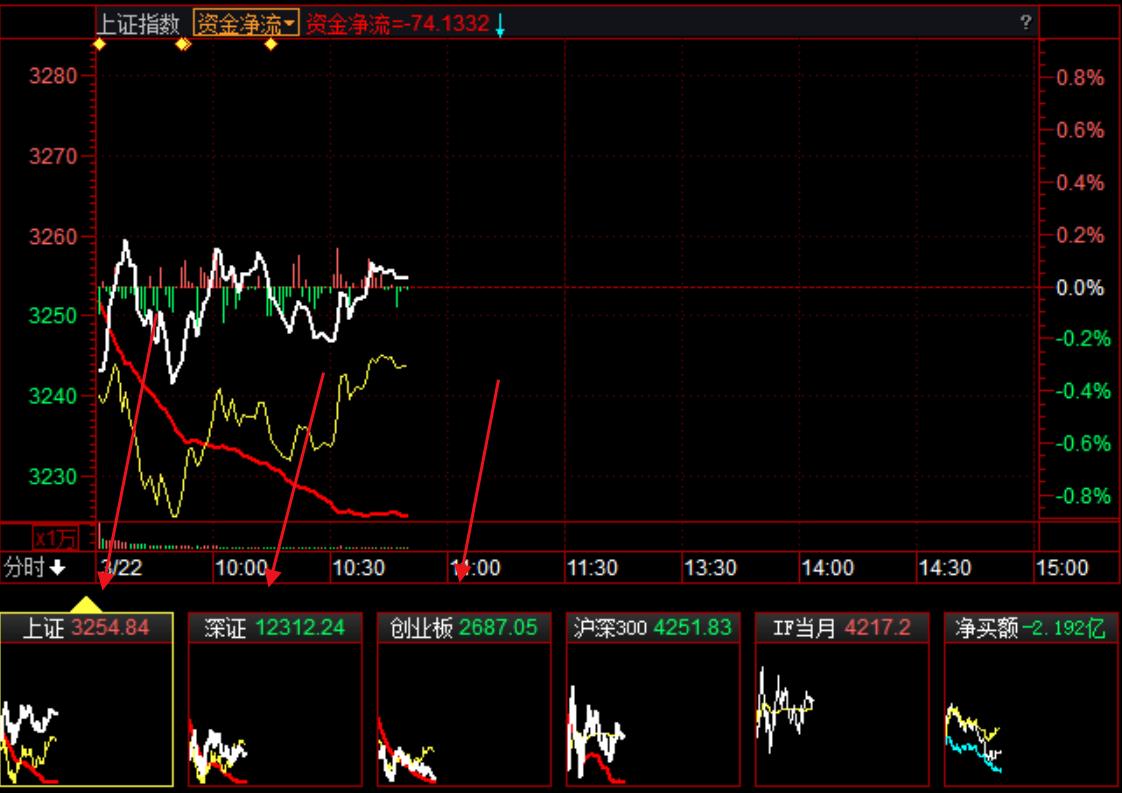
Task: Click the 上证指数 chart title
Action: pyautogui.click(x=139, y=24)
